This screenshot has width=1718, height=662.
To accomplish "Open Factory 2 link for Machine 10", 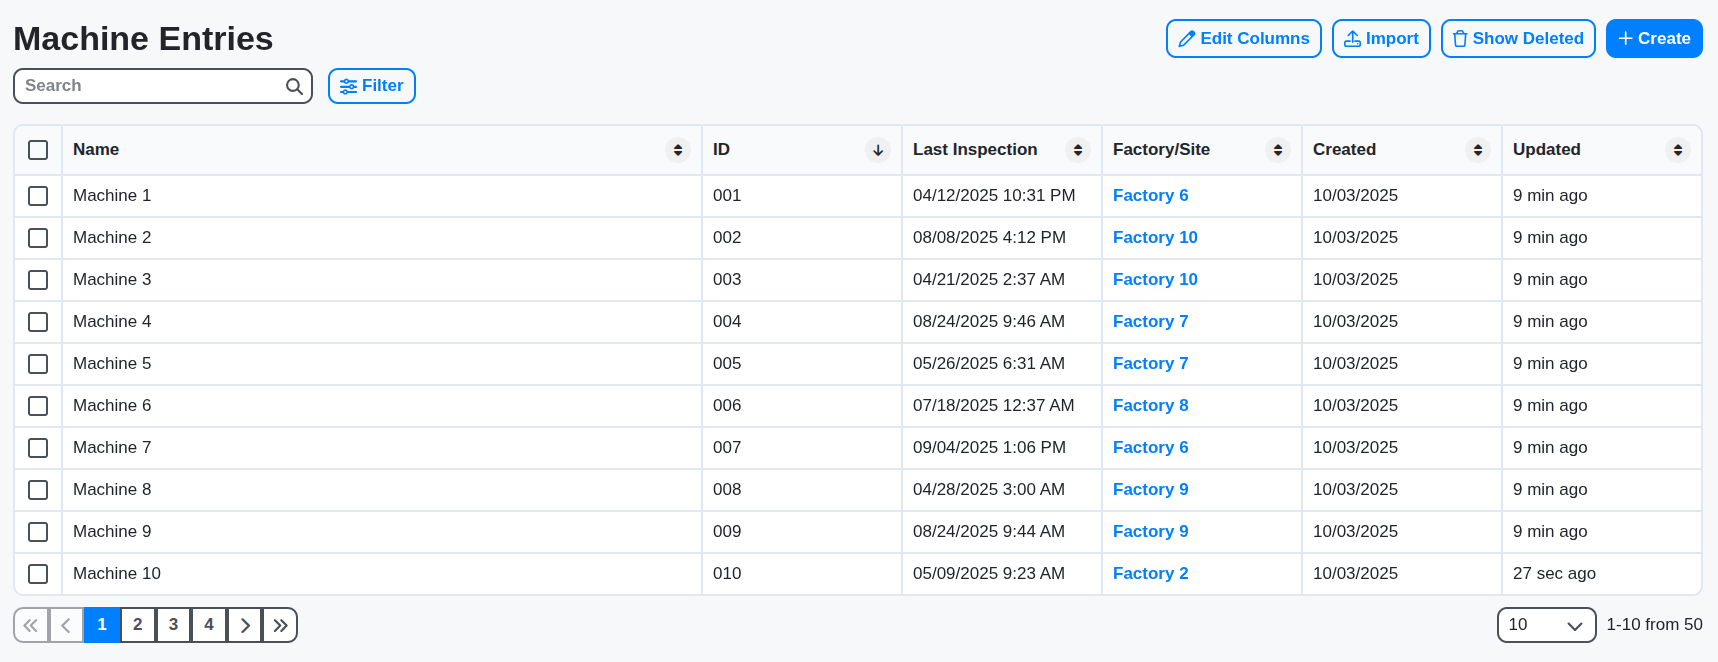I will pyautogui.click(x=1150, y=574).
